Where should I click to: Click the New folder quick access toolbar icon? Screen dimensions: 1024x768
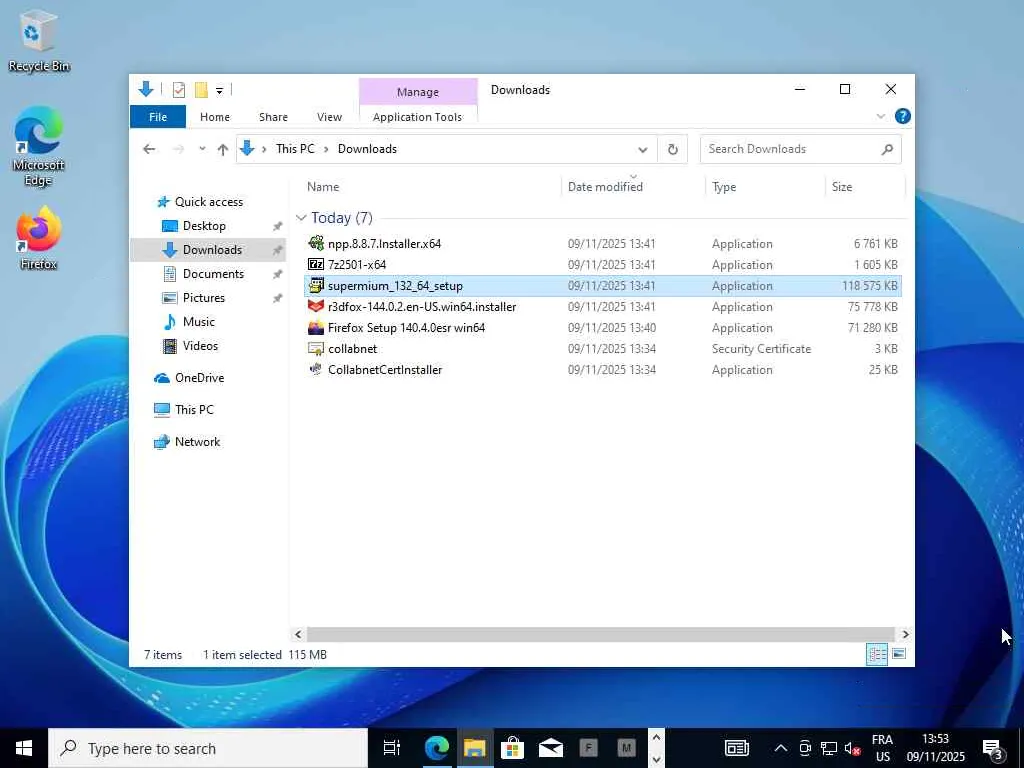(201, 89)
